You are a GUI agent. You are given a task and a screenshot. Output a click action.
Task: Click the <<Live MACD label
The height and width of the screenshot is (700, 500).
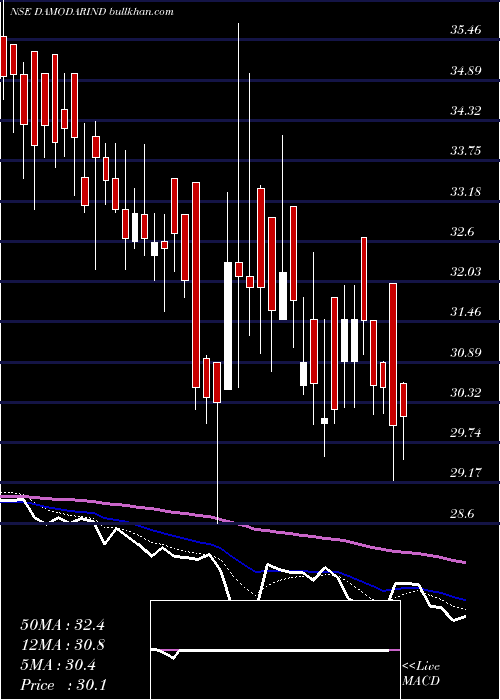tap(421, 674)
